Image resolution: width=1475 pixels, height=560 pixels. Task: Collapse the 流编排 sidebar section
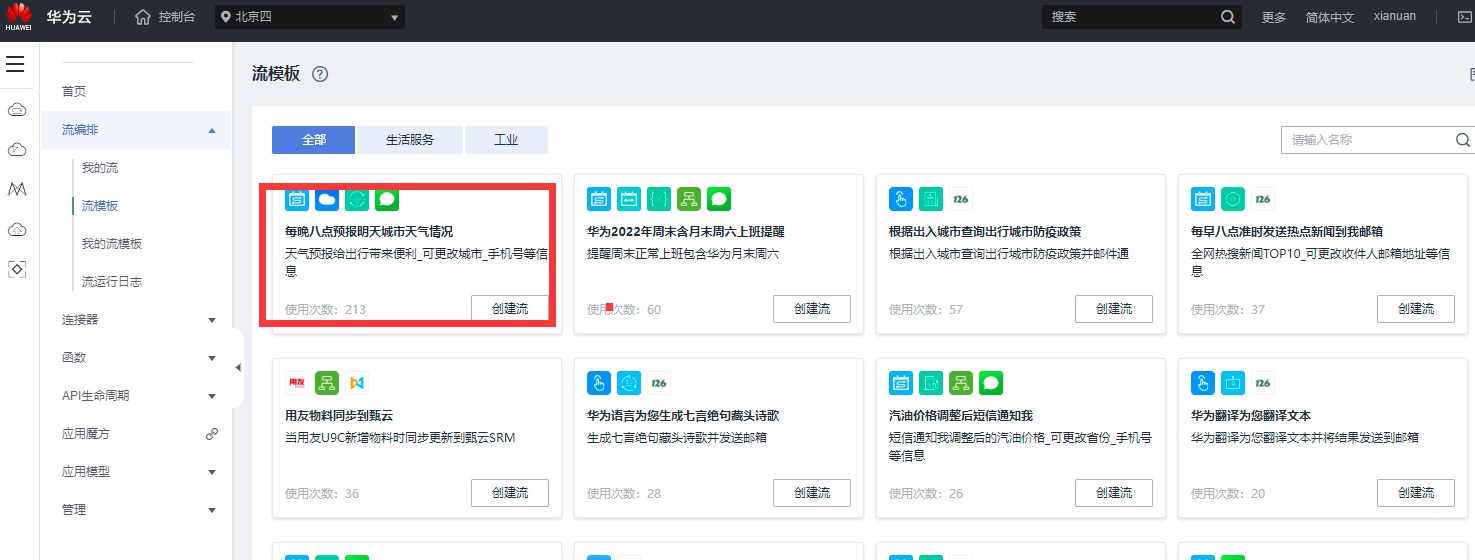coord(212,130)
